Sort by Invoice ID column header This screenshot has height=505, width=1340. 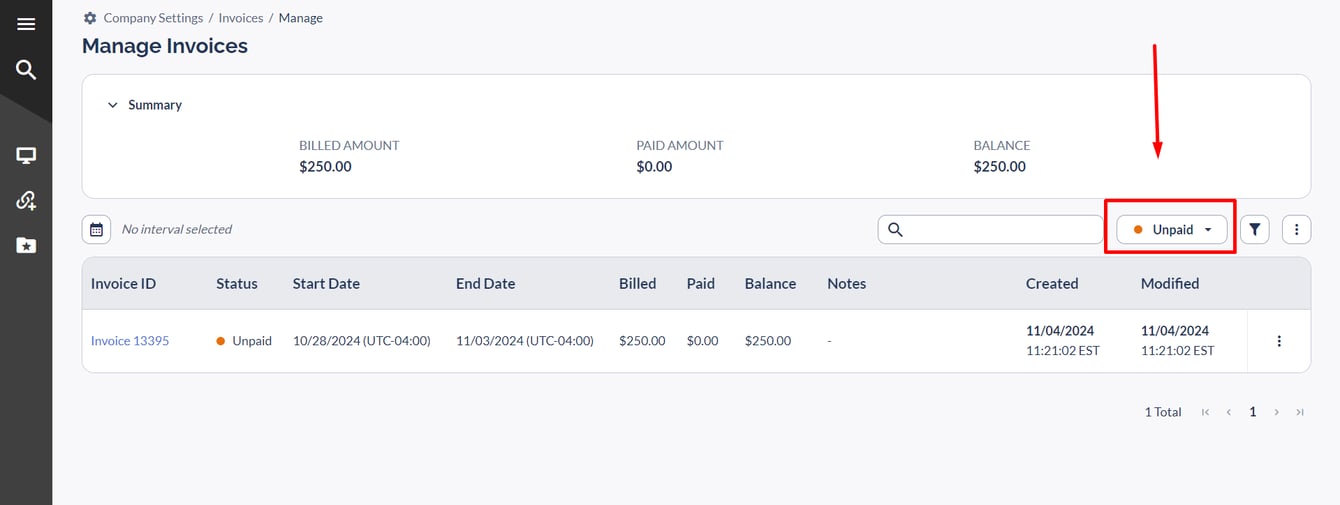pyautogui.click(x=123, y=284)
